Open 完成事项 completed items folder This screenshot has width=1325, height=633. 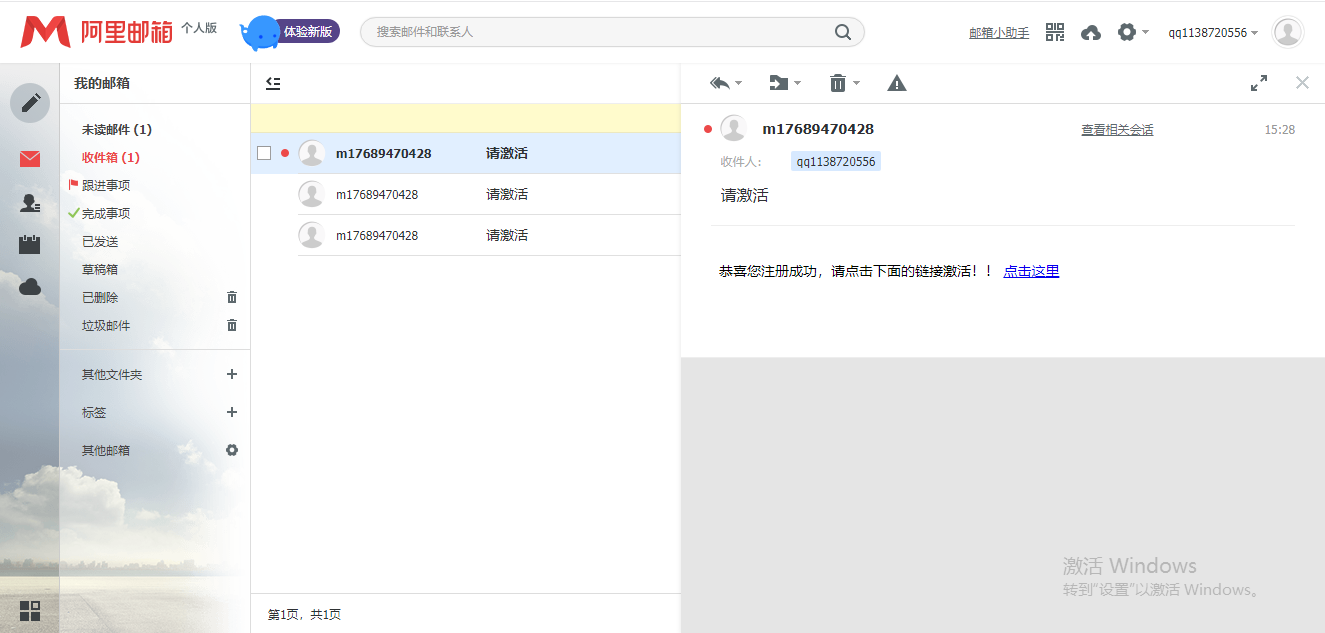click(106, 214)
